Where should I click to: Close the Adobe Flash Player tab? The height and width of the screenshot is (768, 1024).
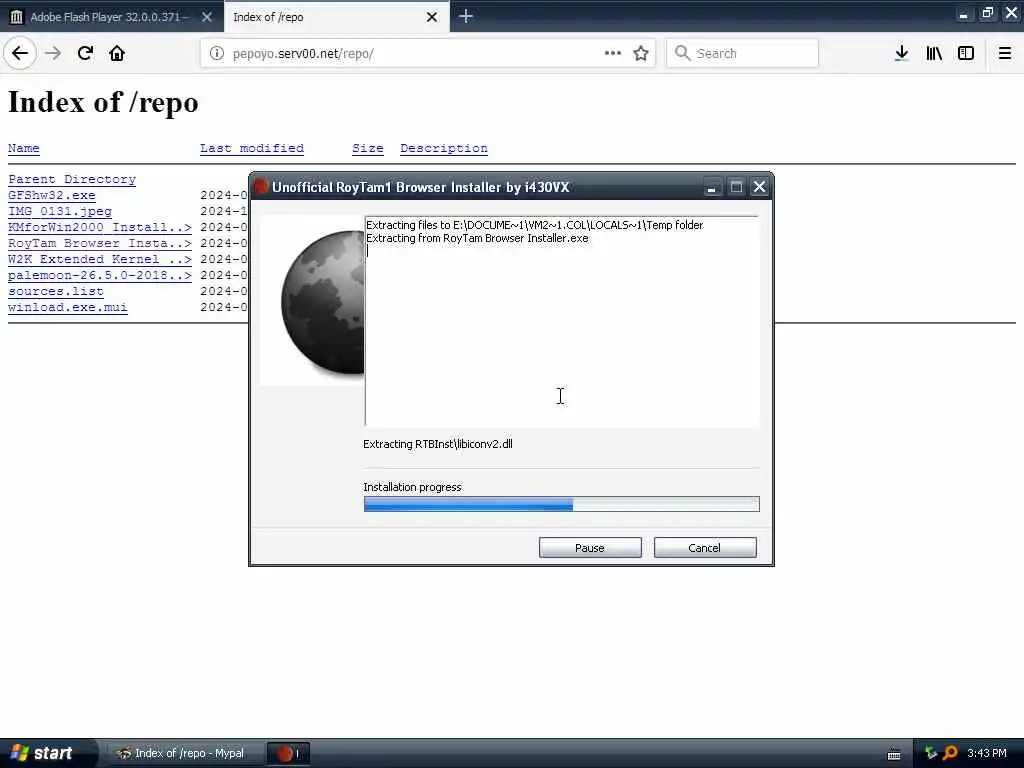pos(207,17)
